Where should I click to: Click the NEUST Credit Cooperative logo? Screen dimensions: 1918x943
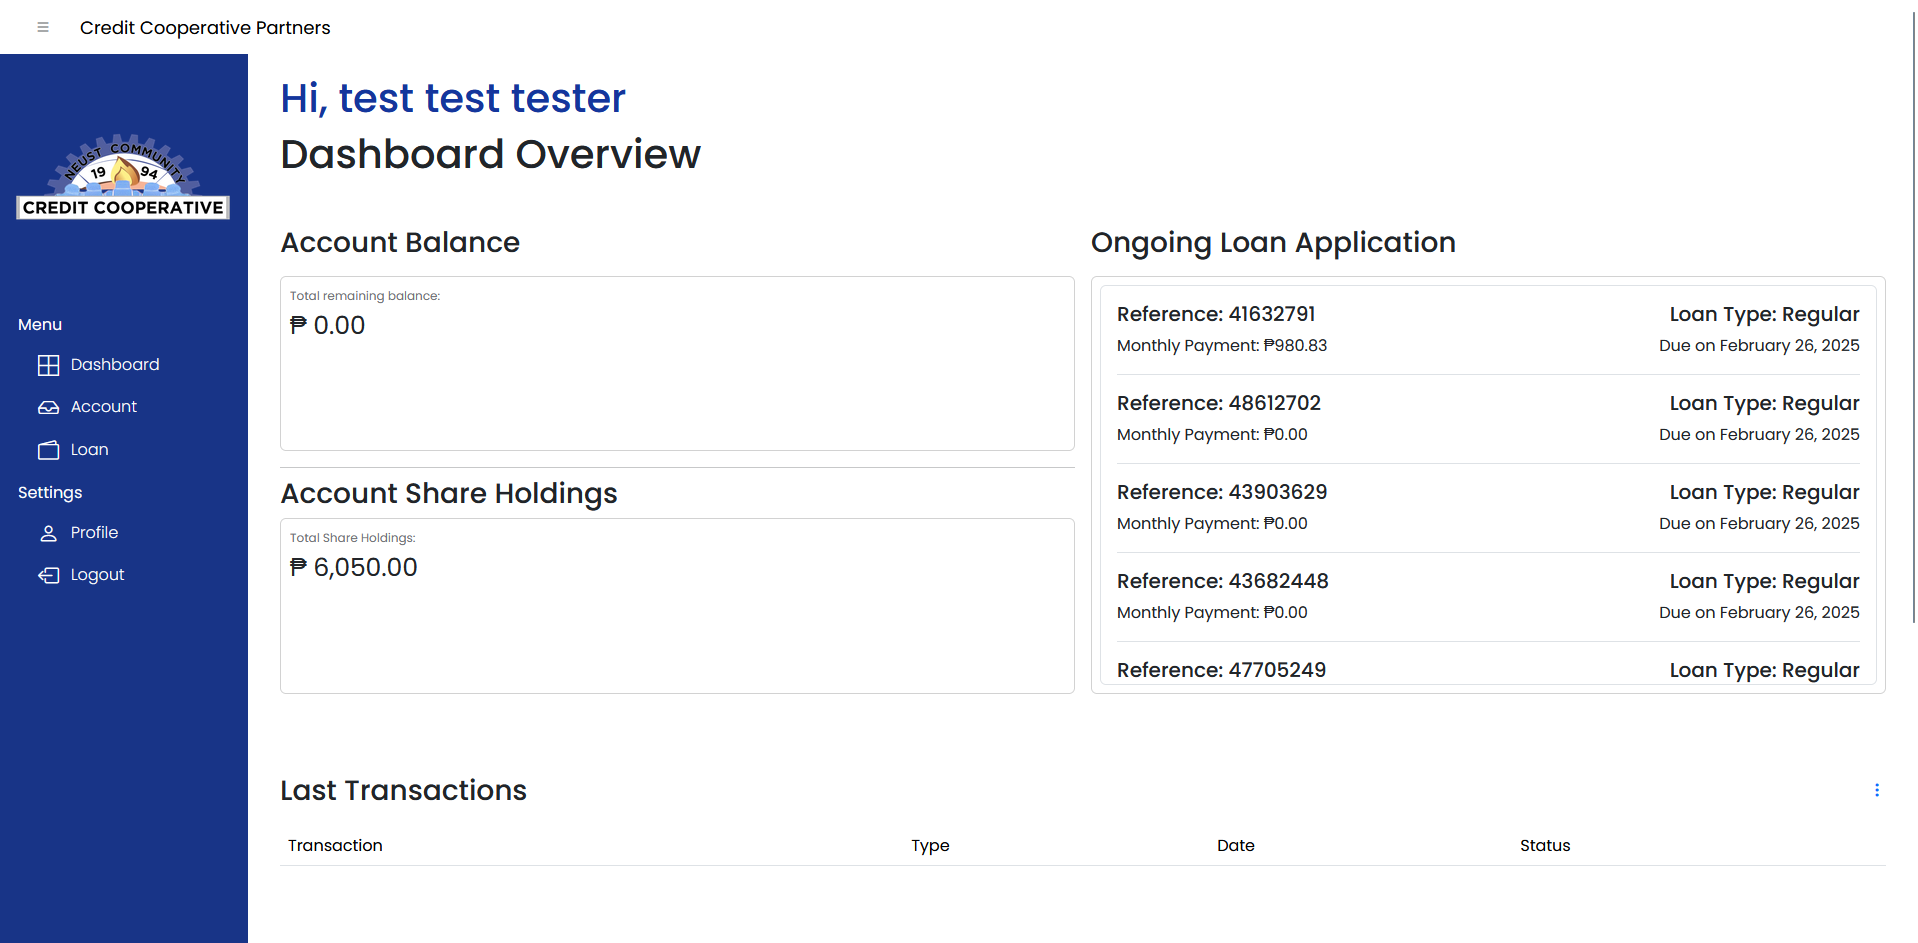123,176
